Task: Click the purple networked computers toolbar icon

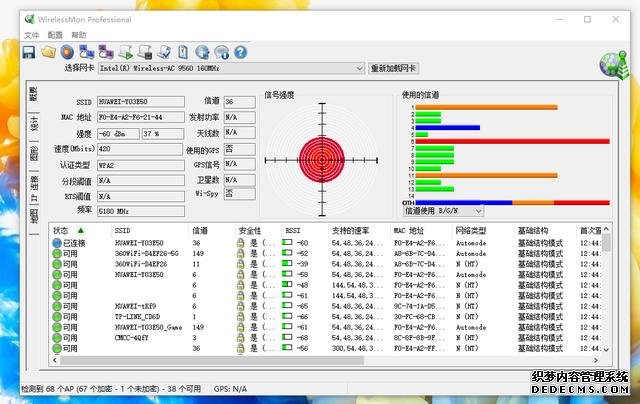Action: (x=106, y=52)
